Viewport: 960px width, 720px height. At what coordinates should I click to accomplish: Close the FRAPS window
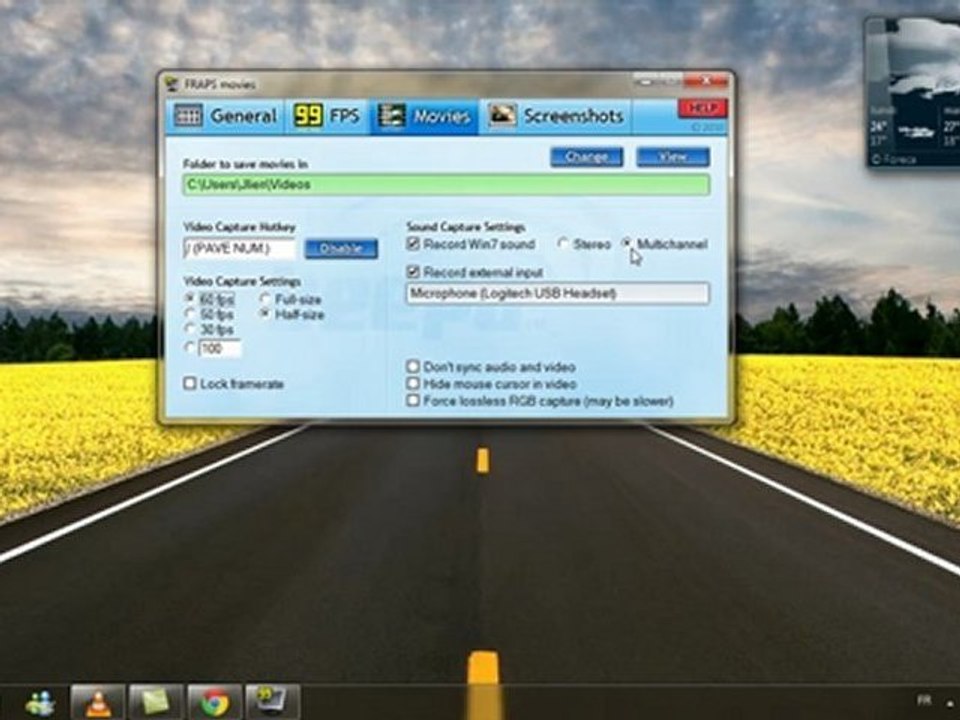[705, 81]
